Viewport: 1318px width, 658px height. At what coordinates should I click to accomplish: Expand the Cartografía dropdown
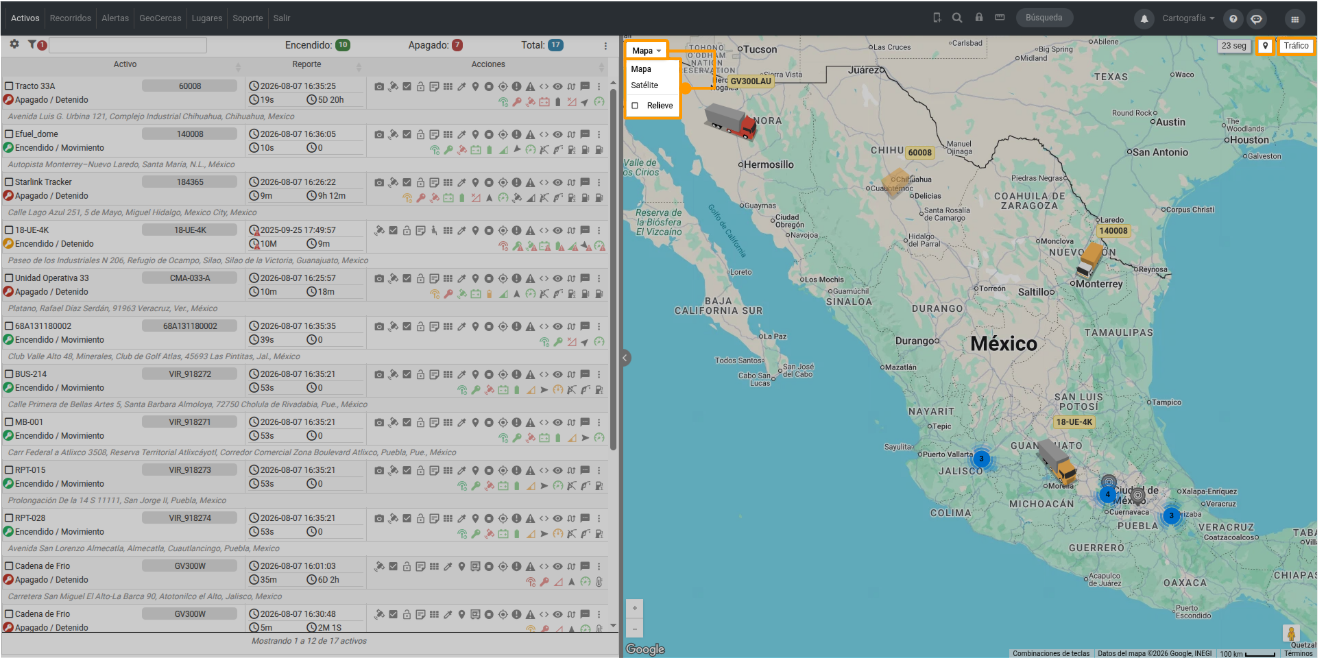[1188, 18]
